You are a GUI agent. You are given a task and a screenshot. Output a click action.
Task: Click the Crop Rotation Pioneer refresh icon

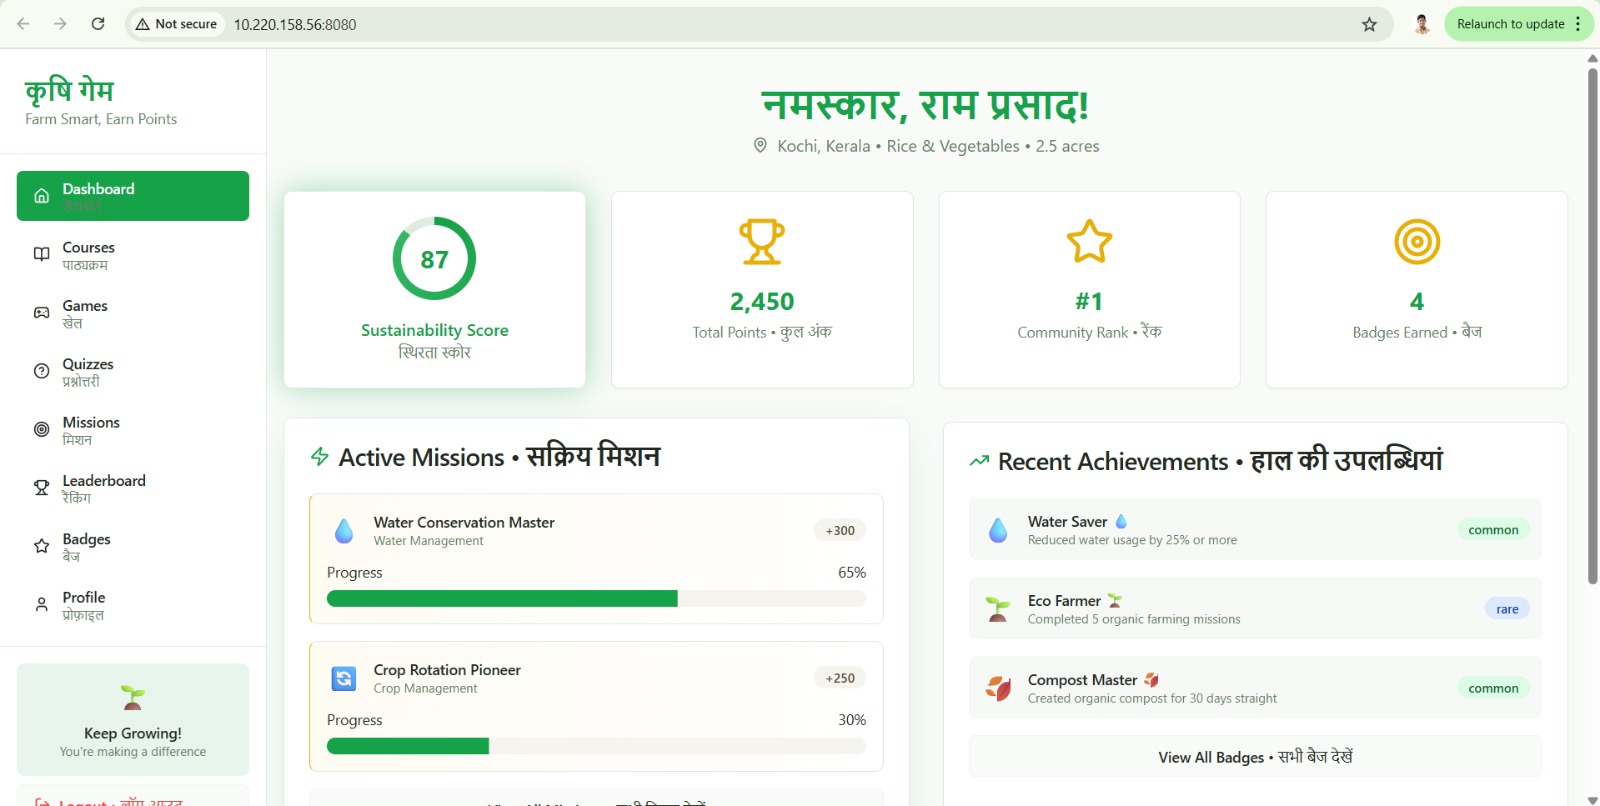(x=344, y=679)
